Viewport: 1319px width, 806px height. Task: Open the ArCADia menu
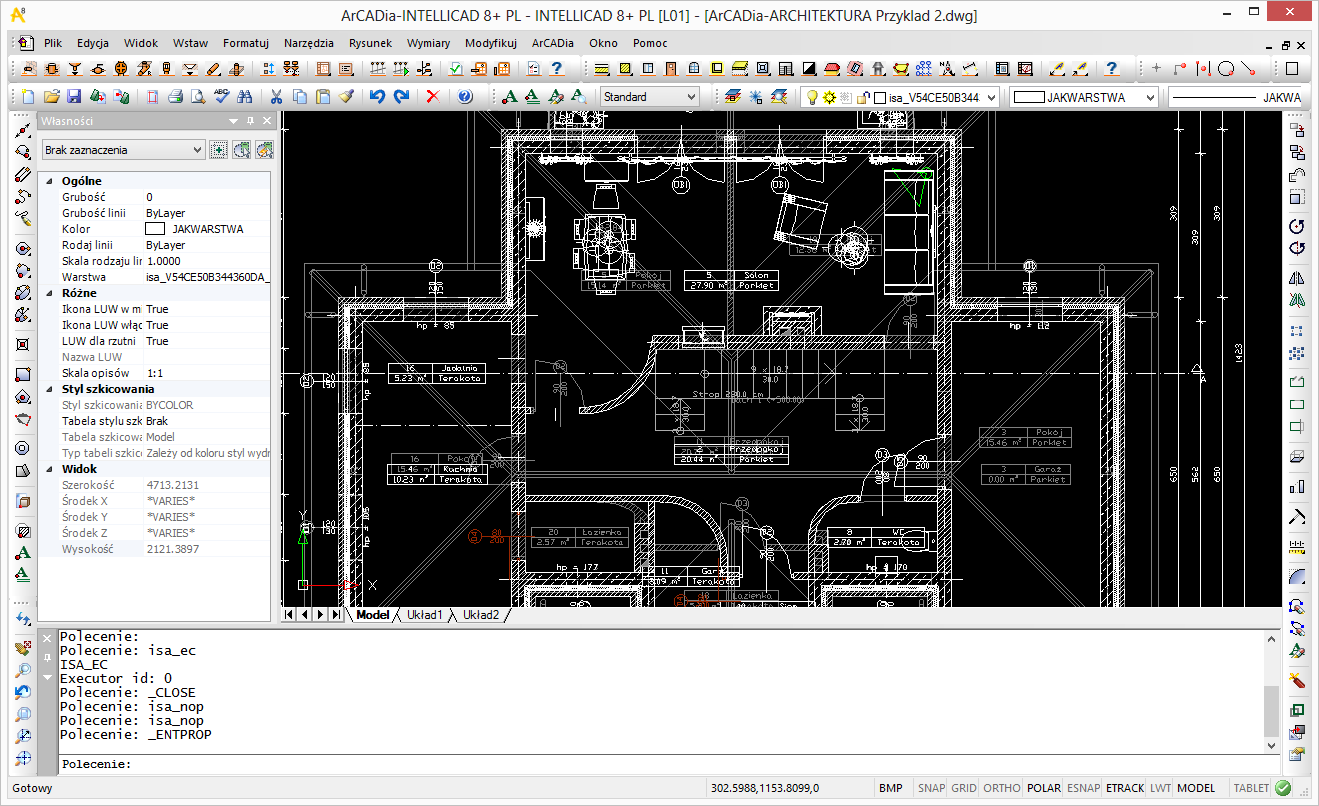553,43
